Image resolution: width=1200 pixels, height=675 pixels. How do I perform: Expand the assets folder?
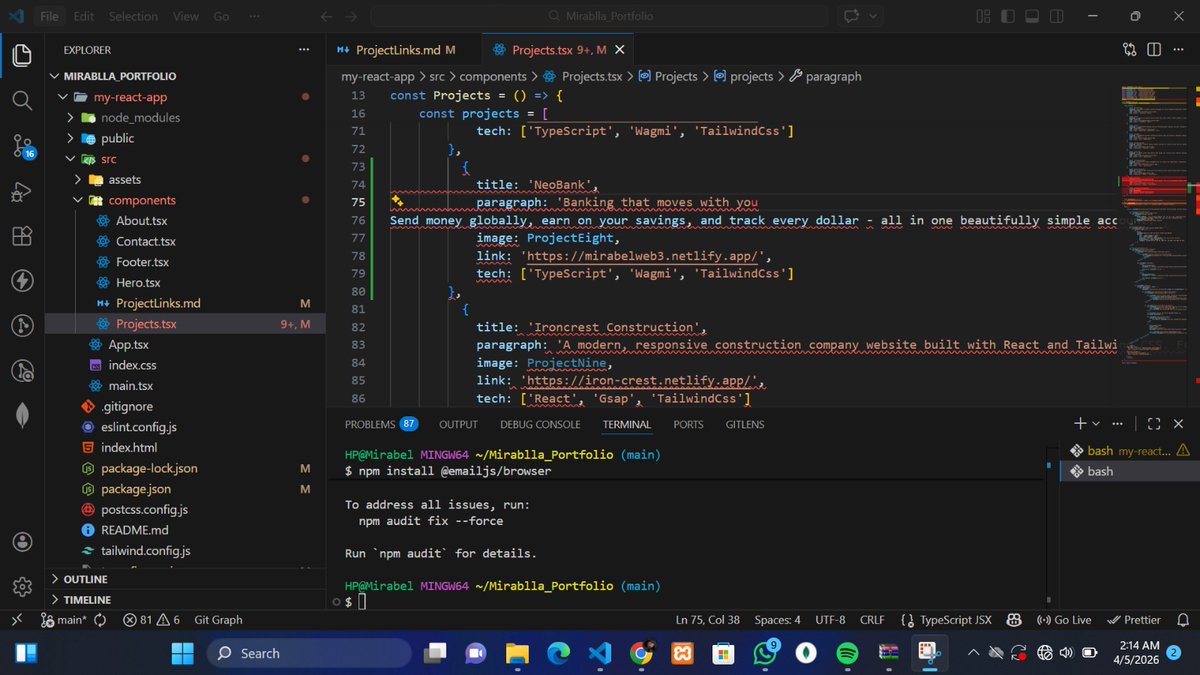coord(78,180)
